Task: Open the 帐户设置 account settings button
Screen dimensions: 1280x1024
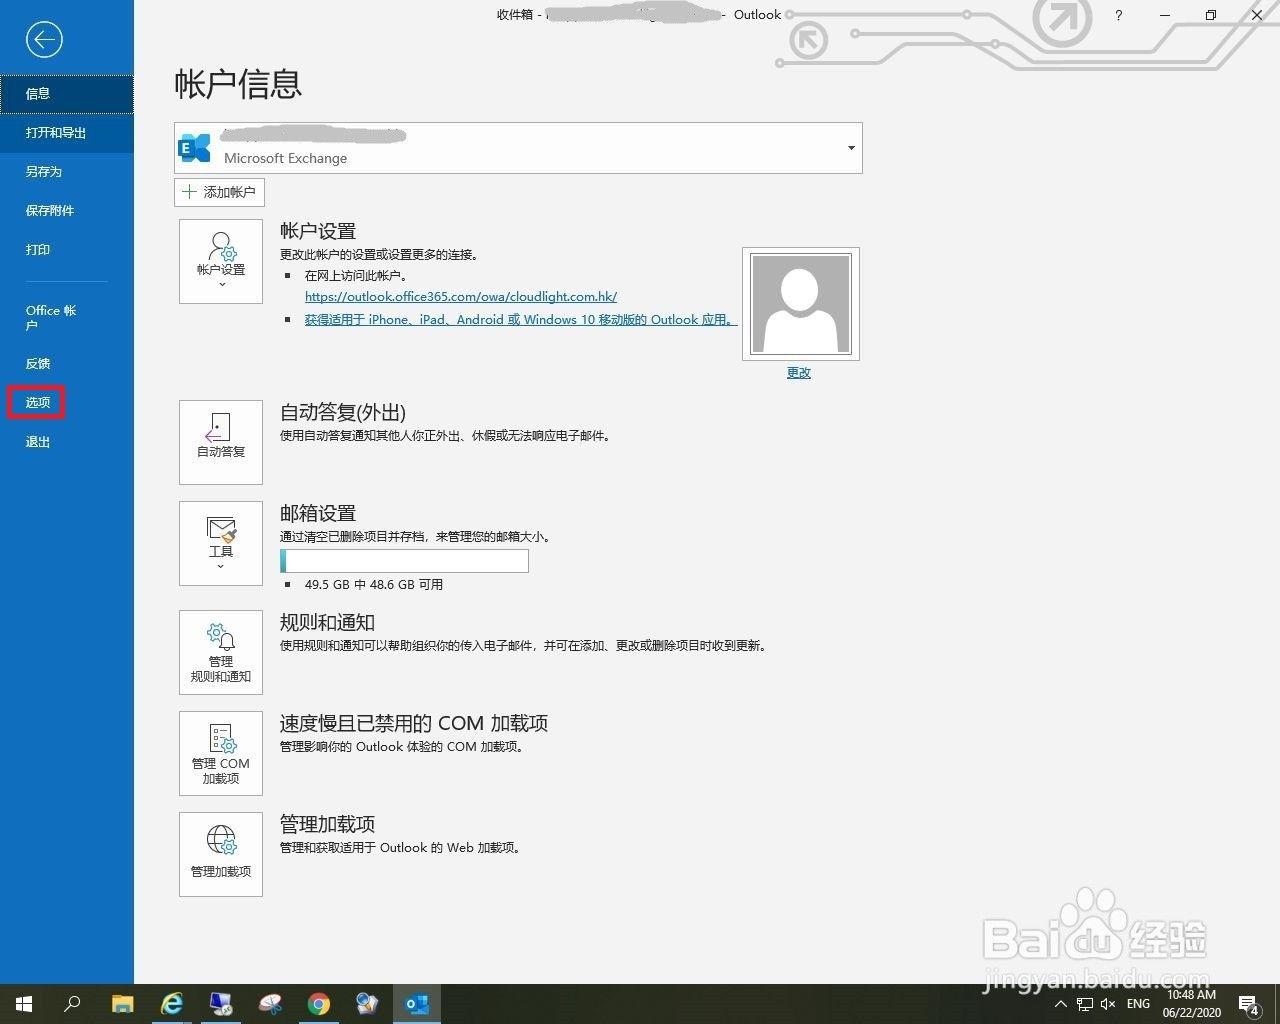Action: [221, 261]
